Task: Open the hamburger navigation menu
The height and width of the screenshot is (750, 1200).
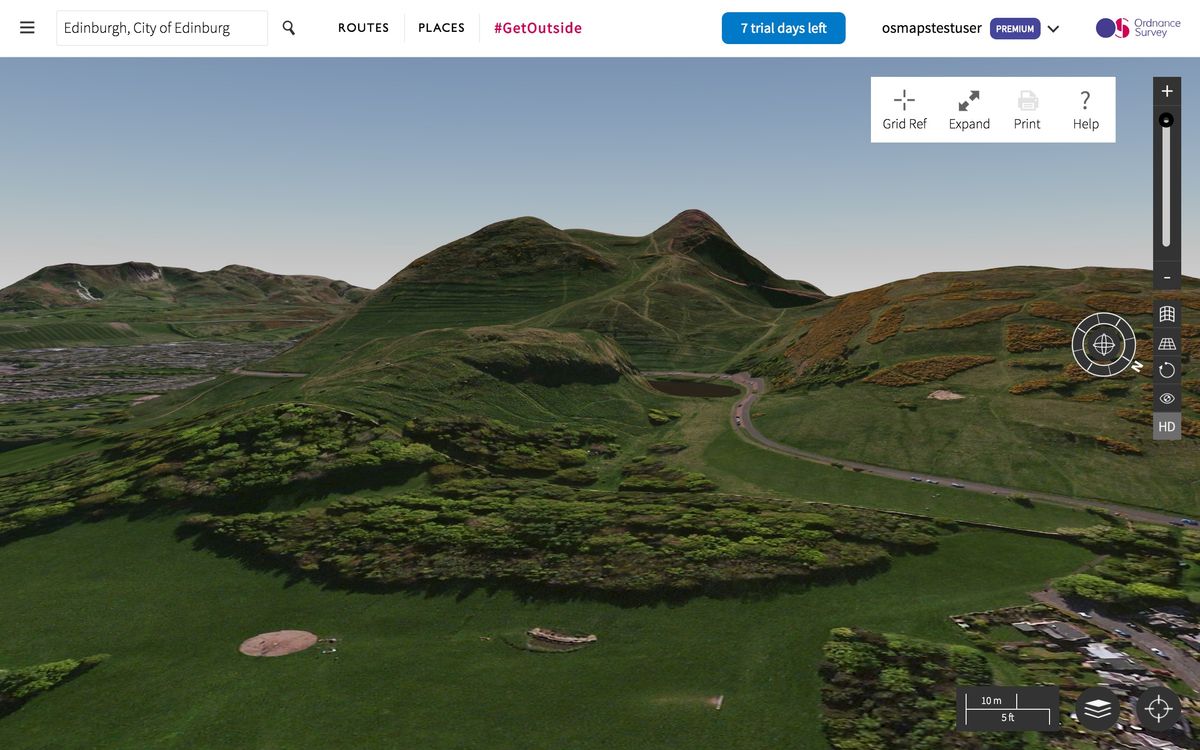Action: pos(27,27)
